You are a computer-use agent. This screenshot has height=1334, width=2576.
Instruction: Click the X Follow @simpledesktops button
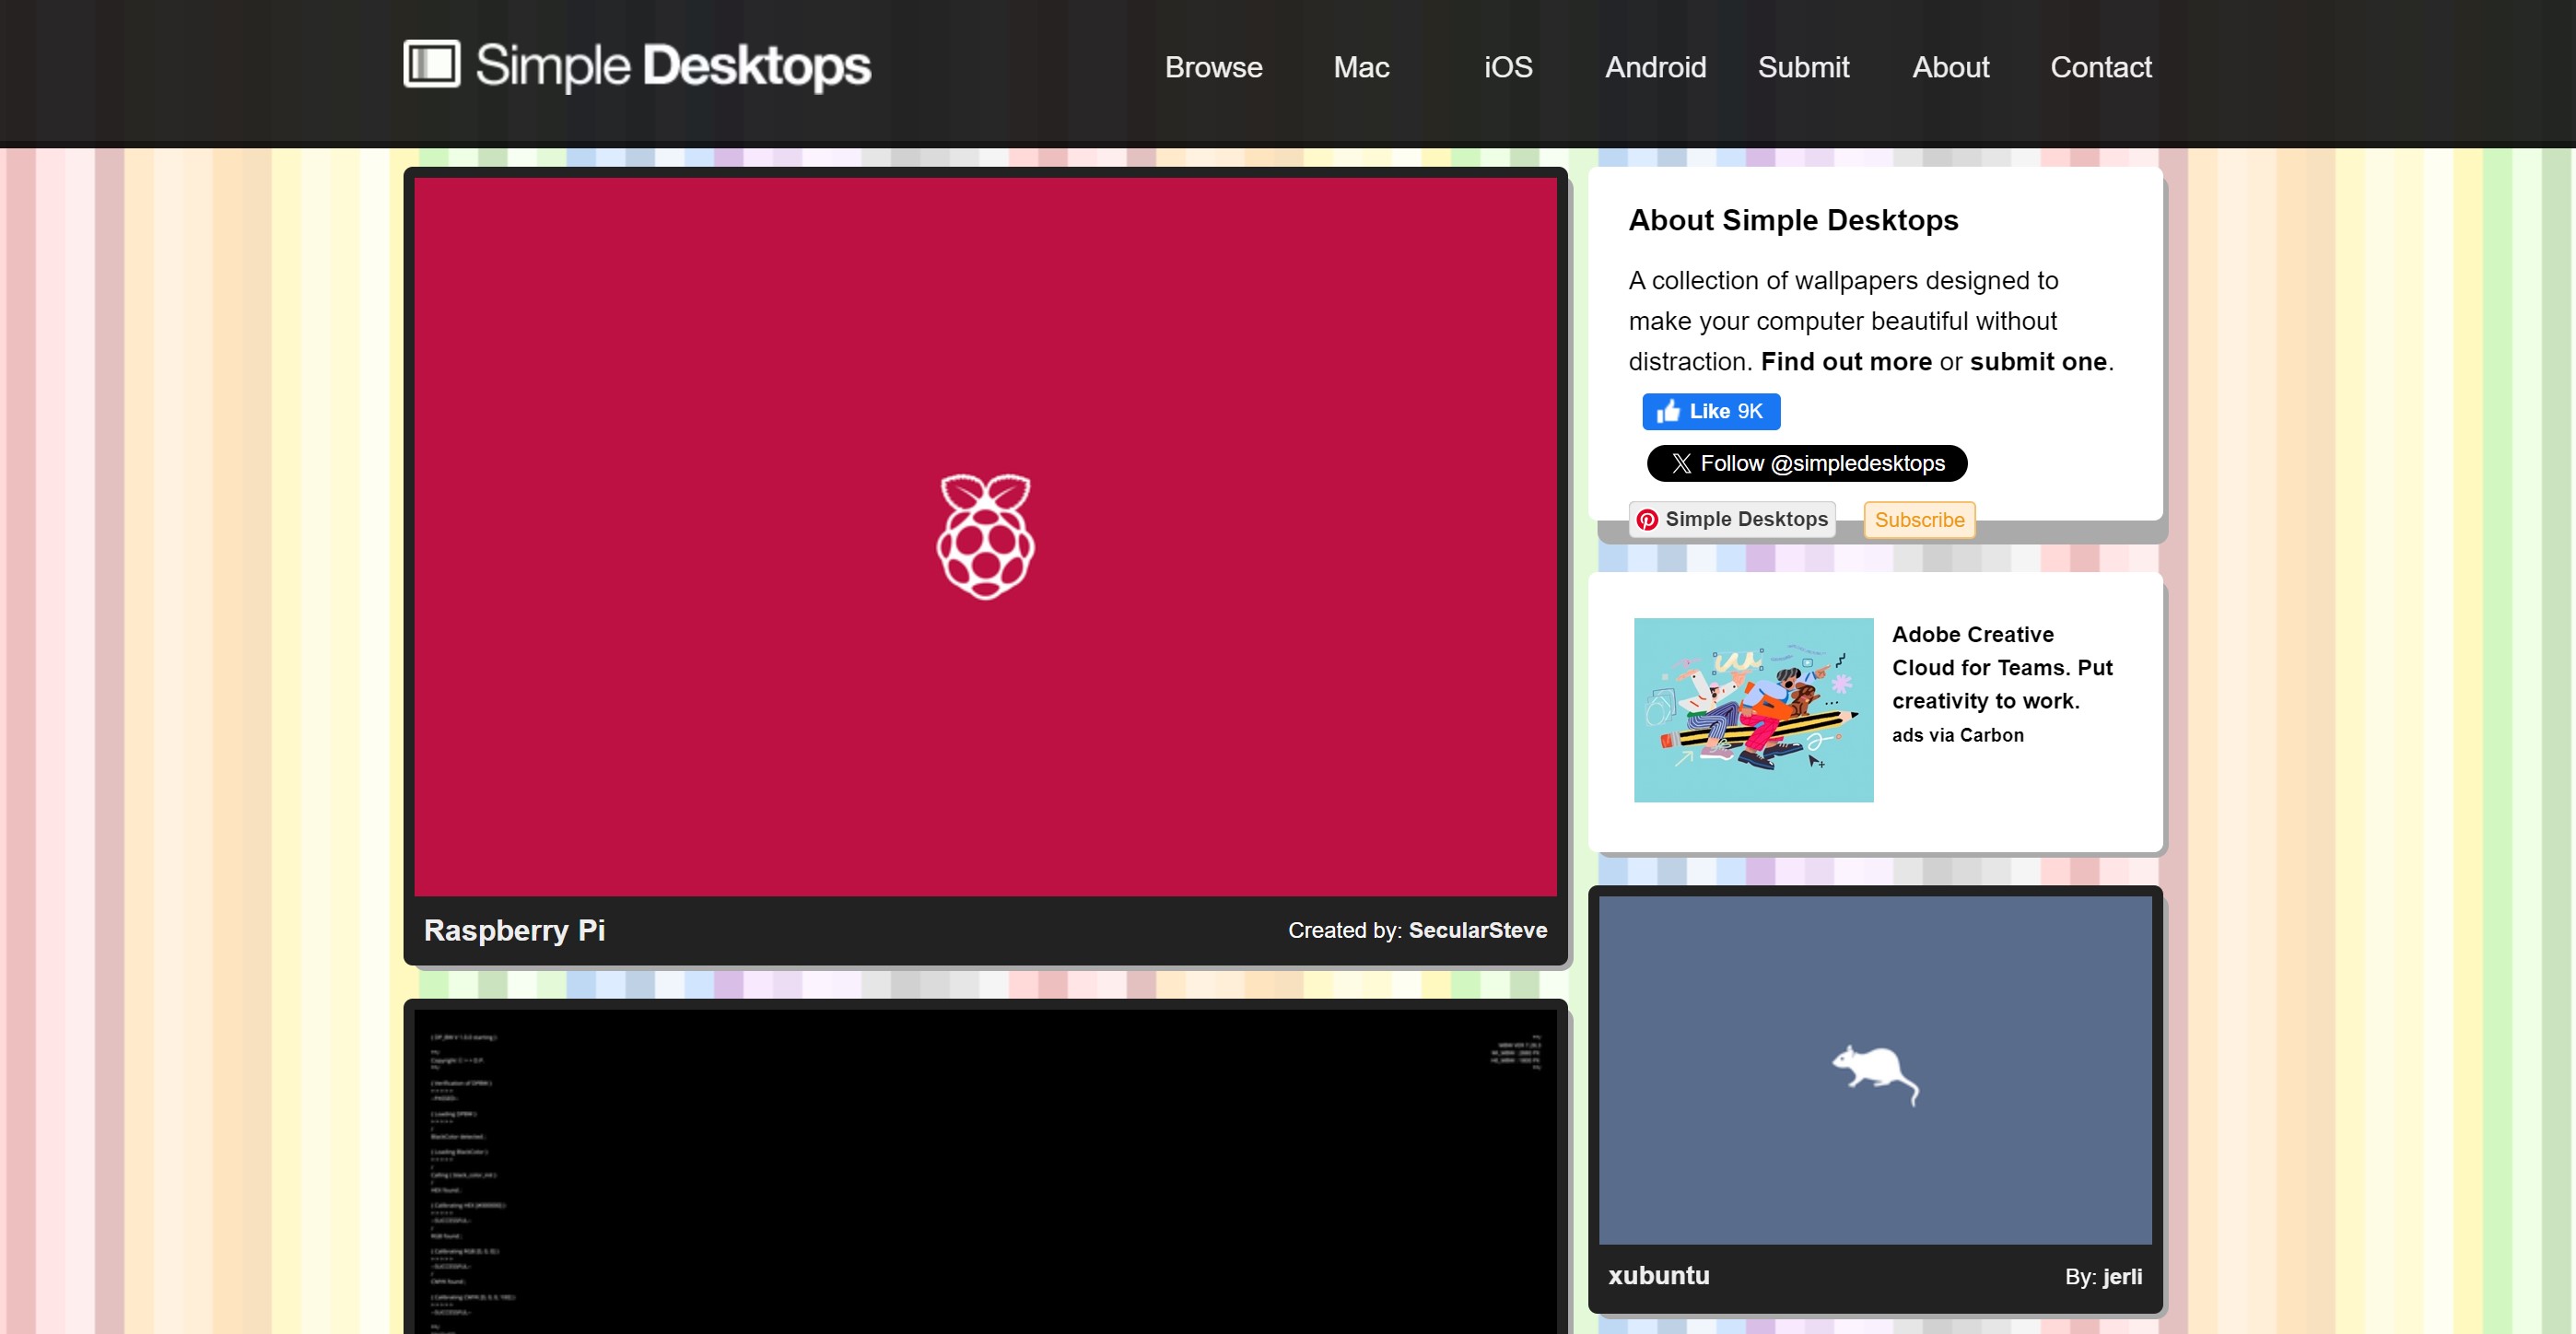(1806, 463)
